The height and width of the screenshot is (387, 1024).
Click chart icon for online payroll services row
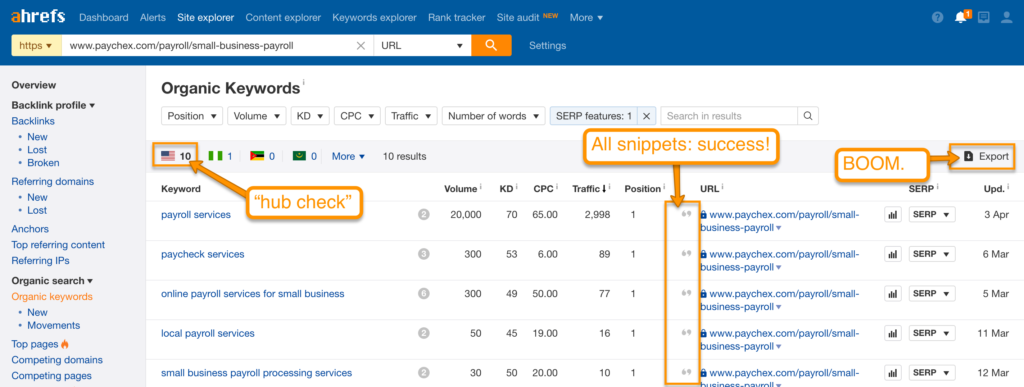(x=893, y=294)
